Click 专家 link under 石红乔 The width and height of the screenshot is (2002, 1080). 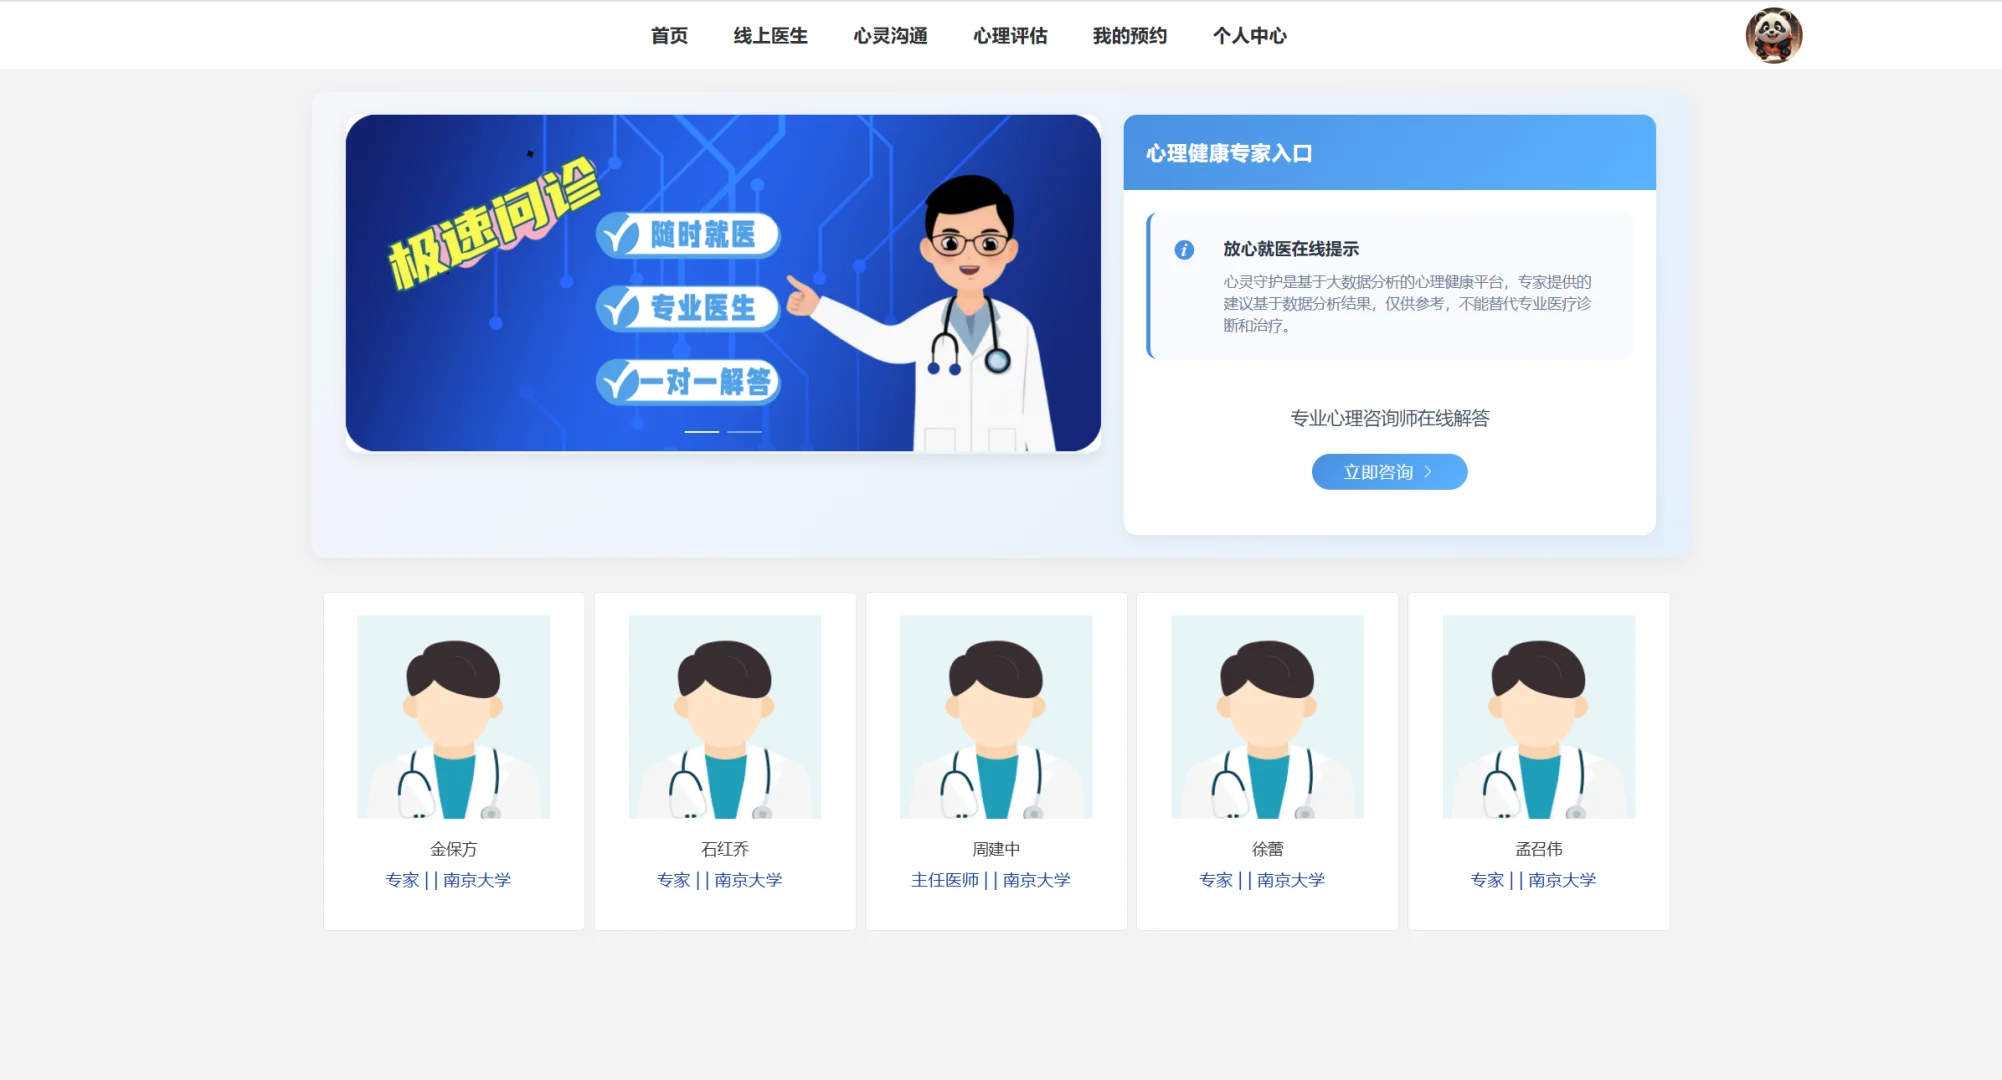tap(672, 880)
